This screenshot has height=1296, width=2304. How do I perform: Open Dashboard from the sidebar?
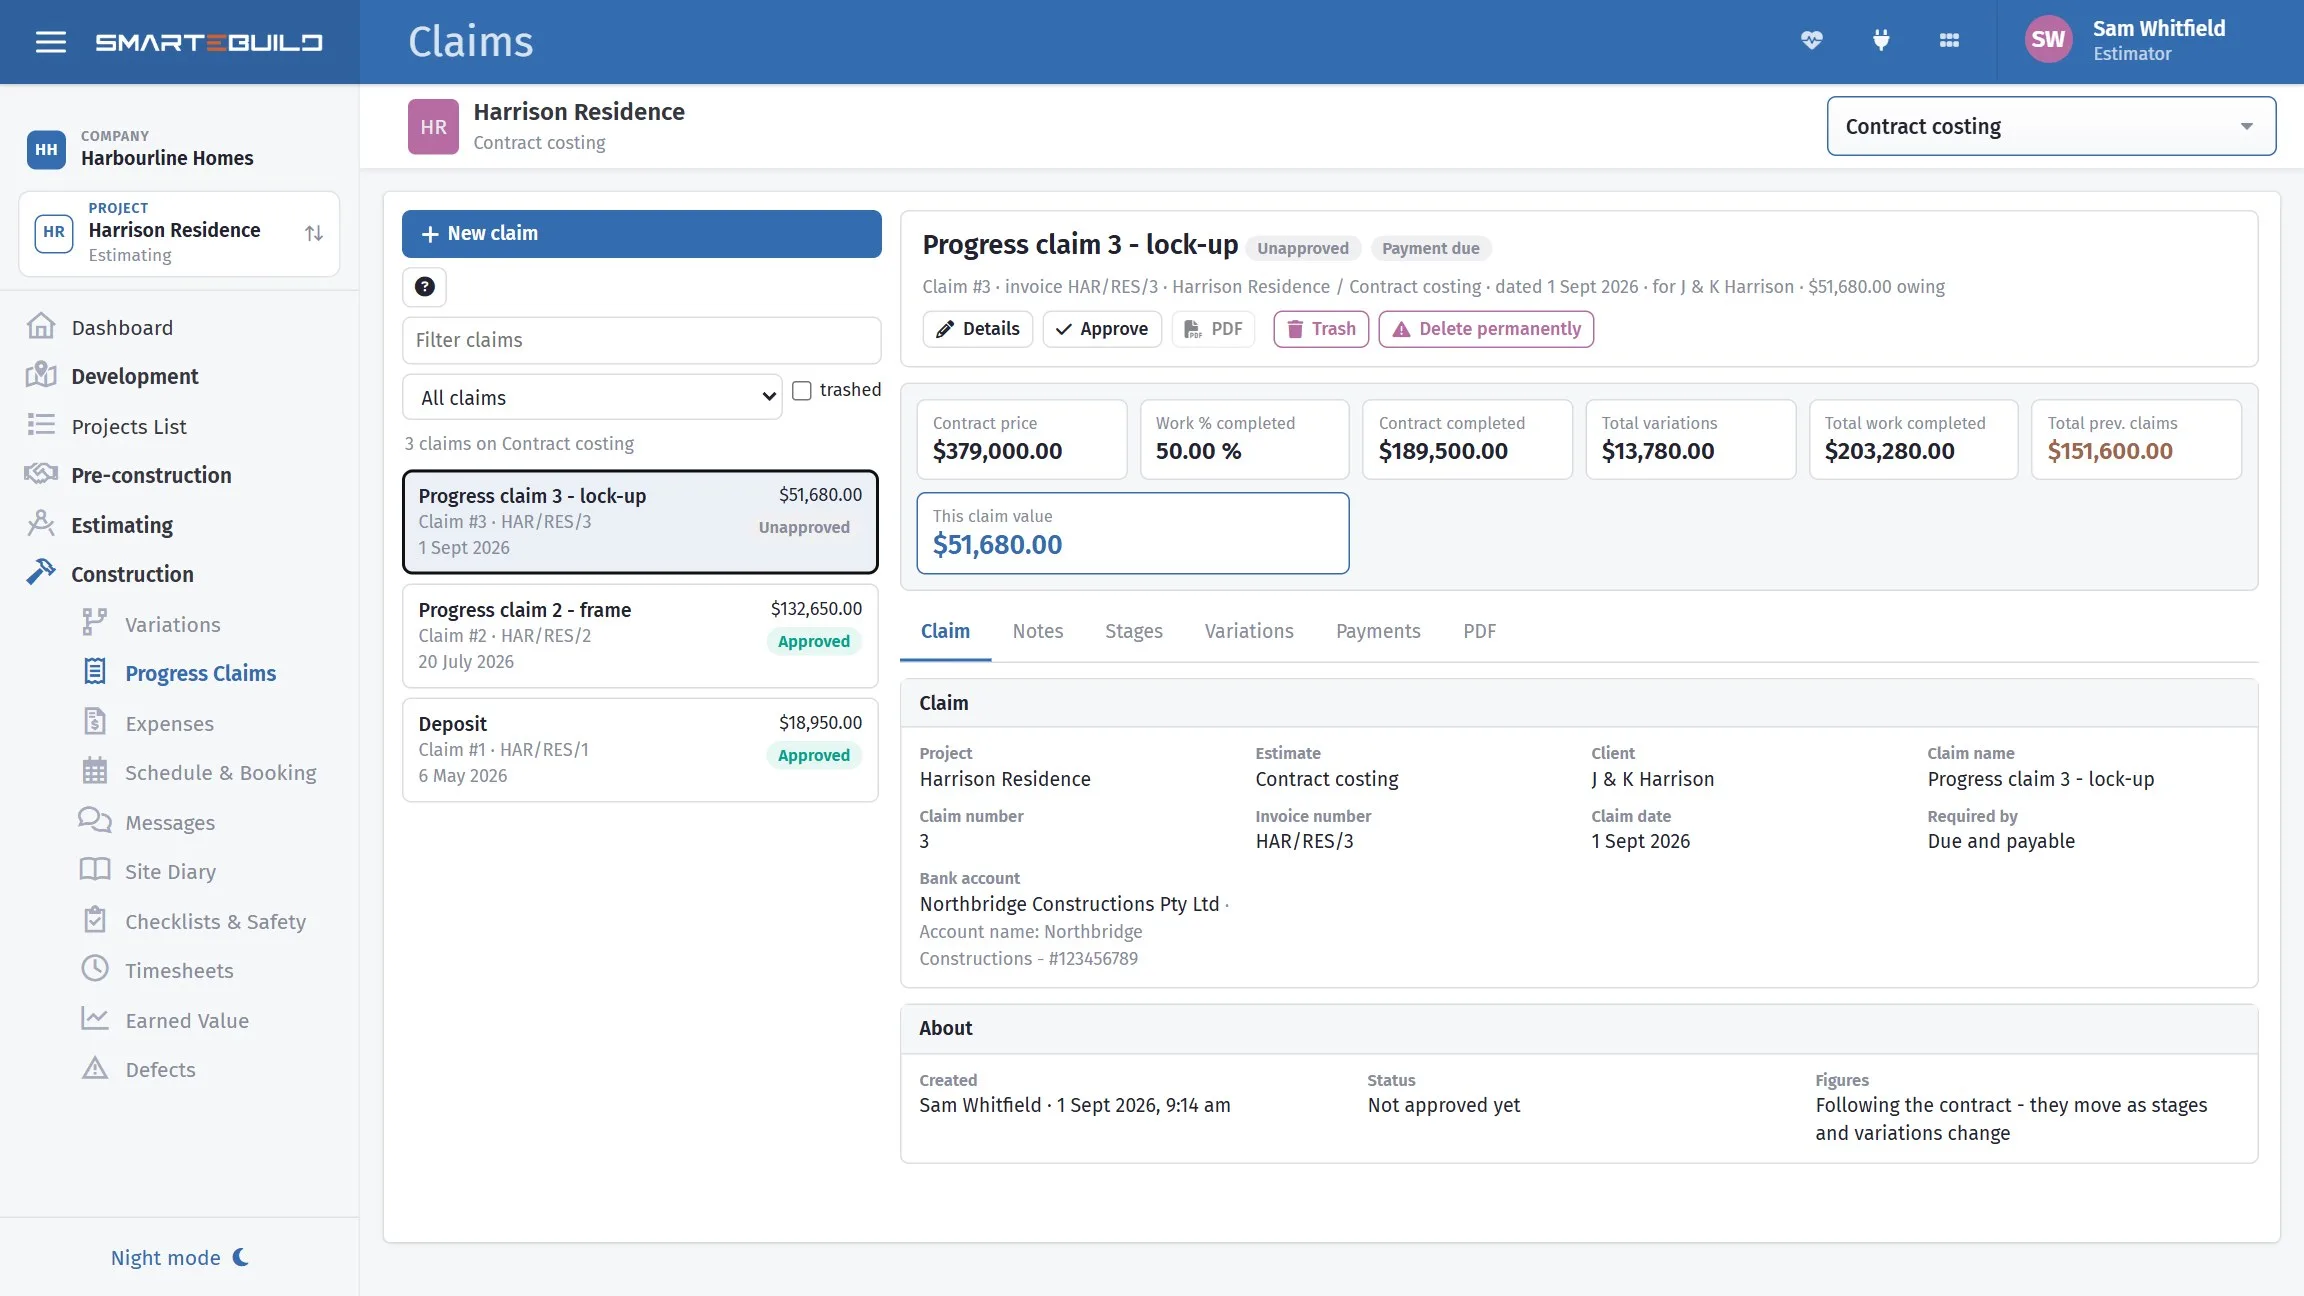[x=122, y=327]
